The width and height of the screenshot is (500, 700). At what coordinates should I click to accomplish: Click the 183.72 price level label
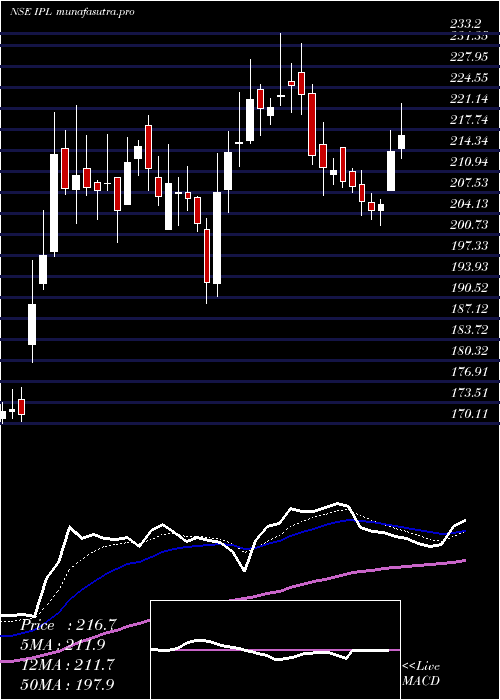pos(469,330)
